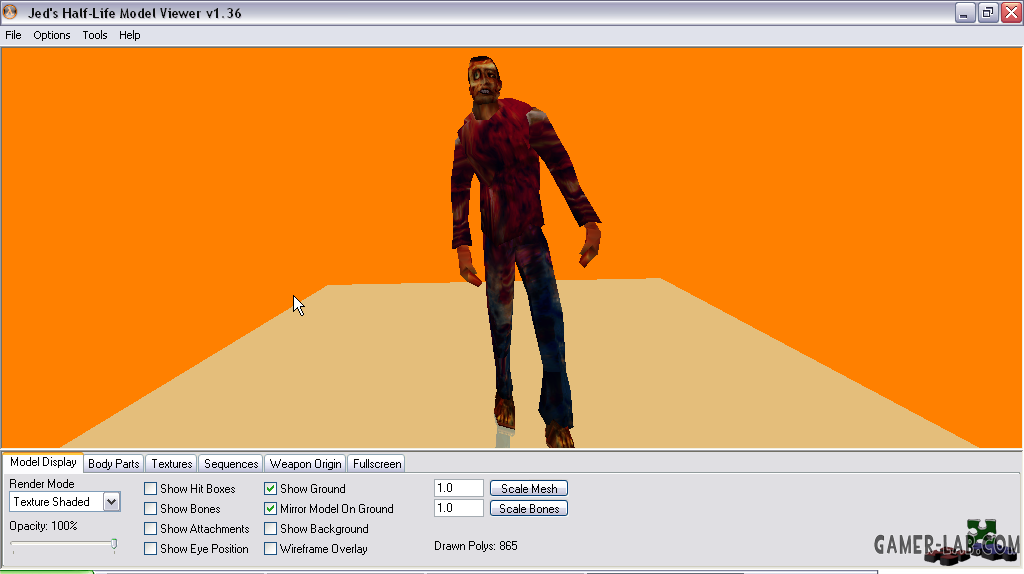
Task: Click the Opacity slider handle
Action: [x=114, y=545]
